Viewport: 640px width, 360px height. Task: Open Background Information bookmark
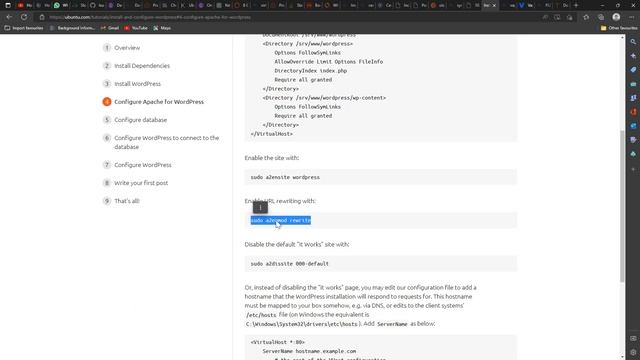(72, 28)
